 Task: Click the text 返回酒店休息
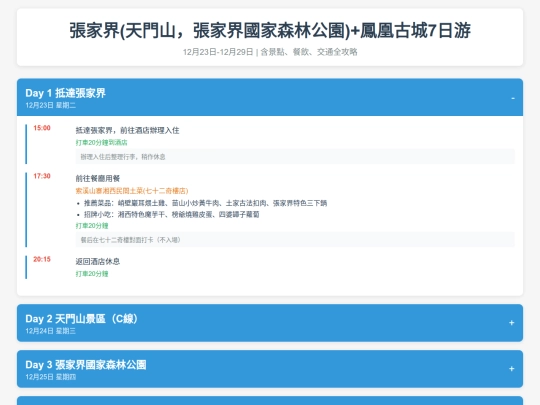coord(98,261)
